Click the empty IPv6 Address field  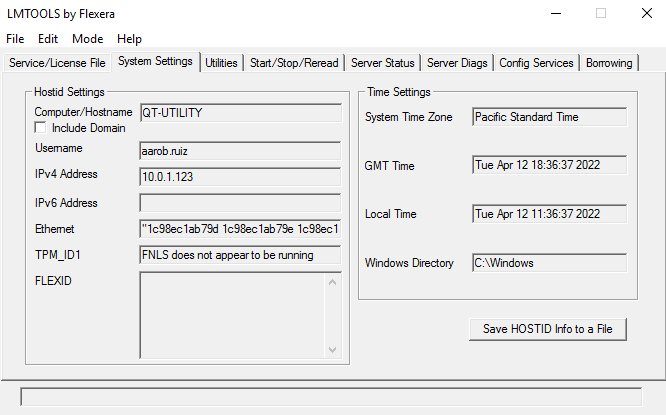[240, 203]
